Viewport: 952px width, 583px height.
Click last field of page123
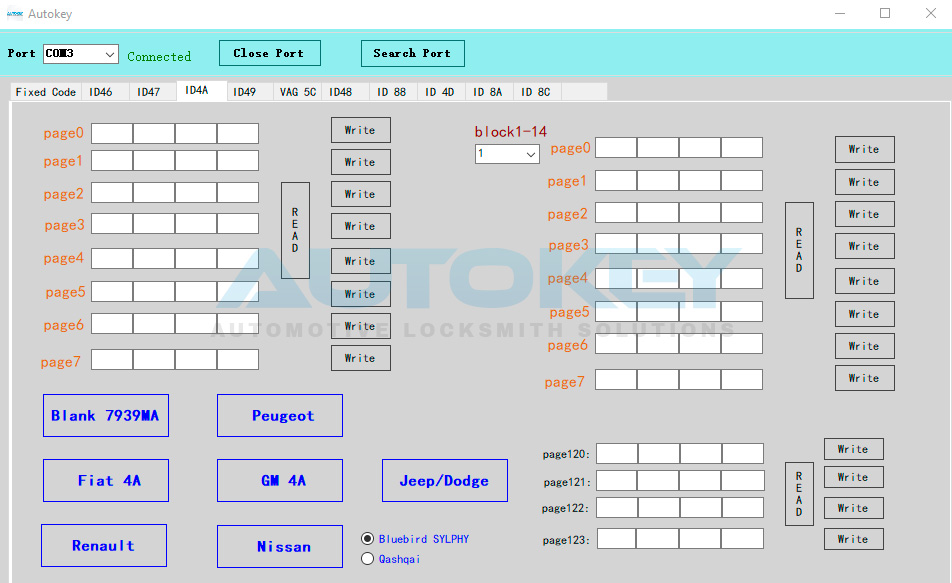[743, 539]
